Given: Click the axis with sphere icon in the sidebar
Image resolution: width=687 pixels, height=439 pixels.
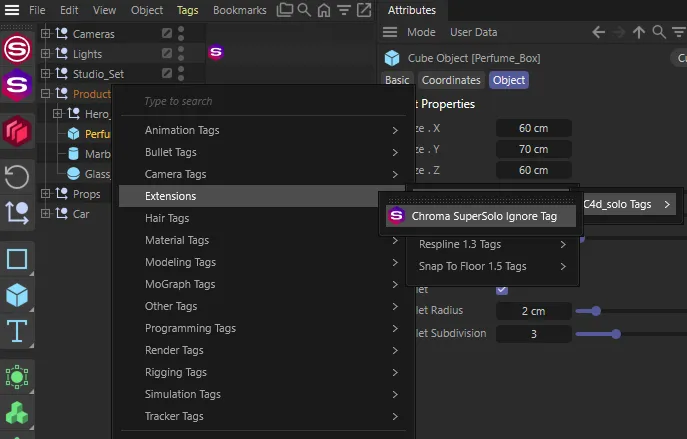Looking at the screenshot, I should point(17,212).
